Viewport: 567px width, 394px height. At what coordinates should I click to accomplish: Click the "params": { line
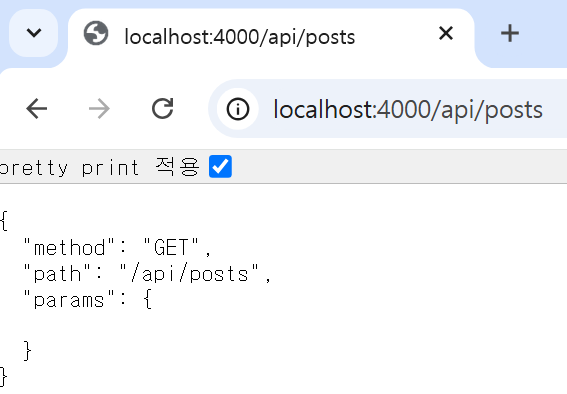88,300
